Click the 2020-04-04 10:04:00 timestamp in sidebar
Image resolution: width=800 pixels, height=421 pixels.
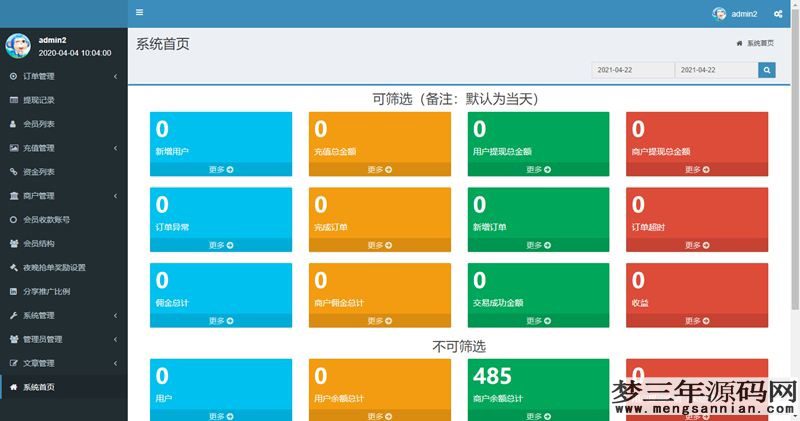[75, 53]
